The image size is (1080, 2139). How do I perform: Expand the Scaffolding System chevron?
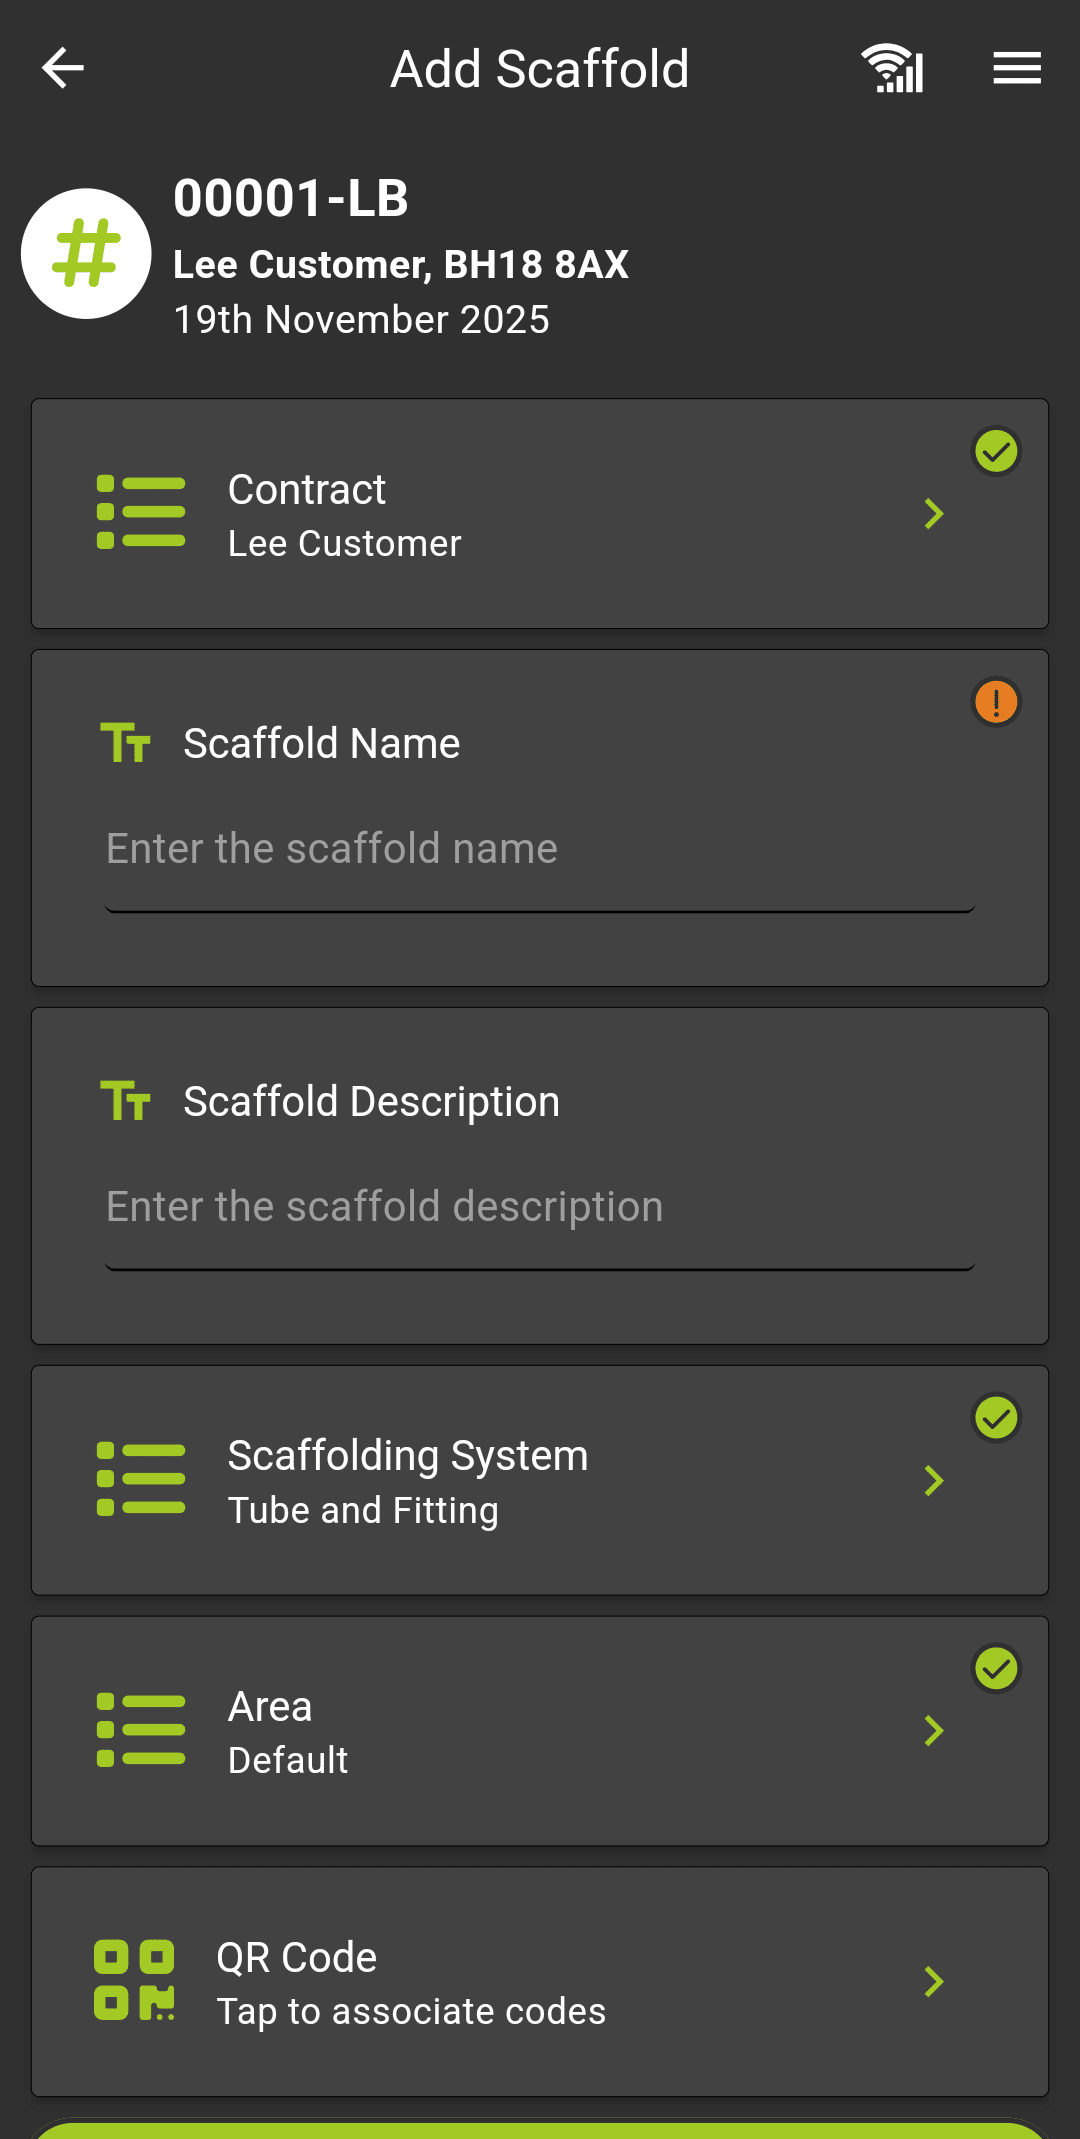pos(934,1480)
